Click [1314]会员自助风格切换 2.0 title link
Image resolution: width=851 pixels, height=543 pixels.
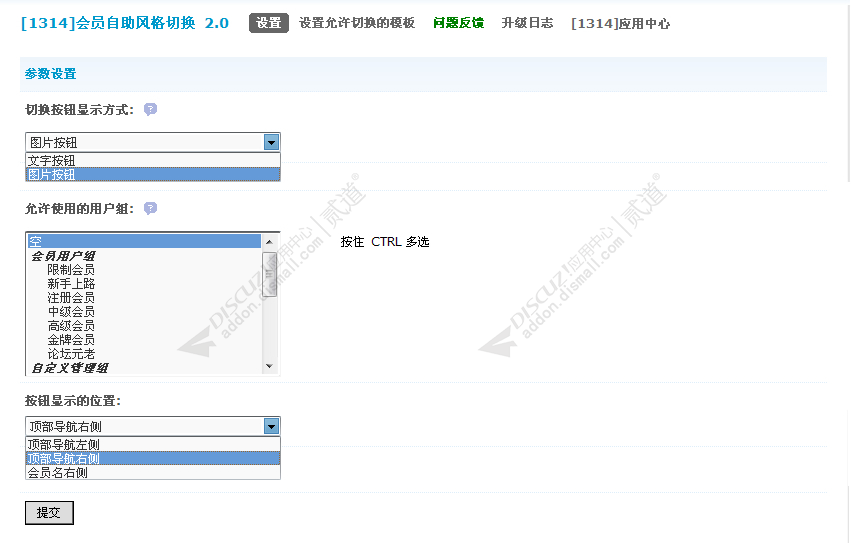(x=125, y=23)
